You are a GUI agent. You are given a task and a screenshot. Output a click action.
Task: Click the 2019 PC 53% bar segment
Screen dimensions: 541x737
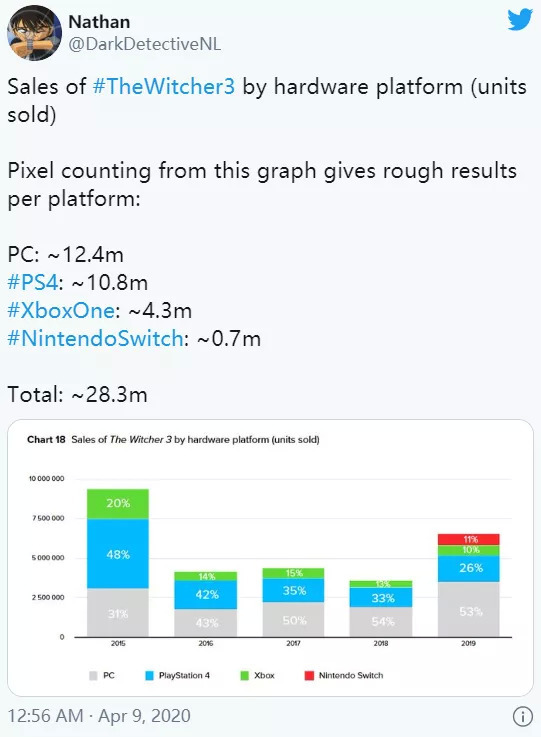469,610
